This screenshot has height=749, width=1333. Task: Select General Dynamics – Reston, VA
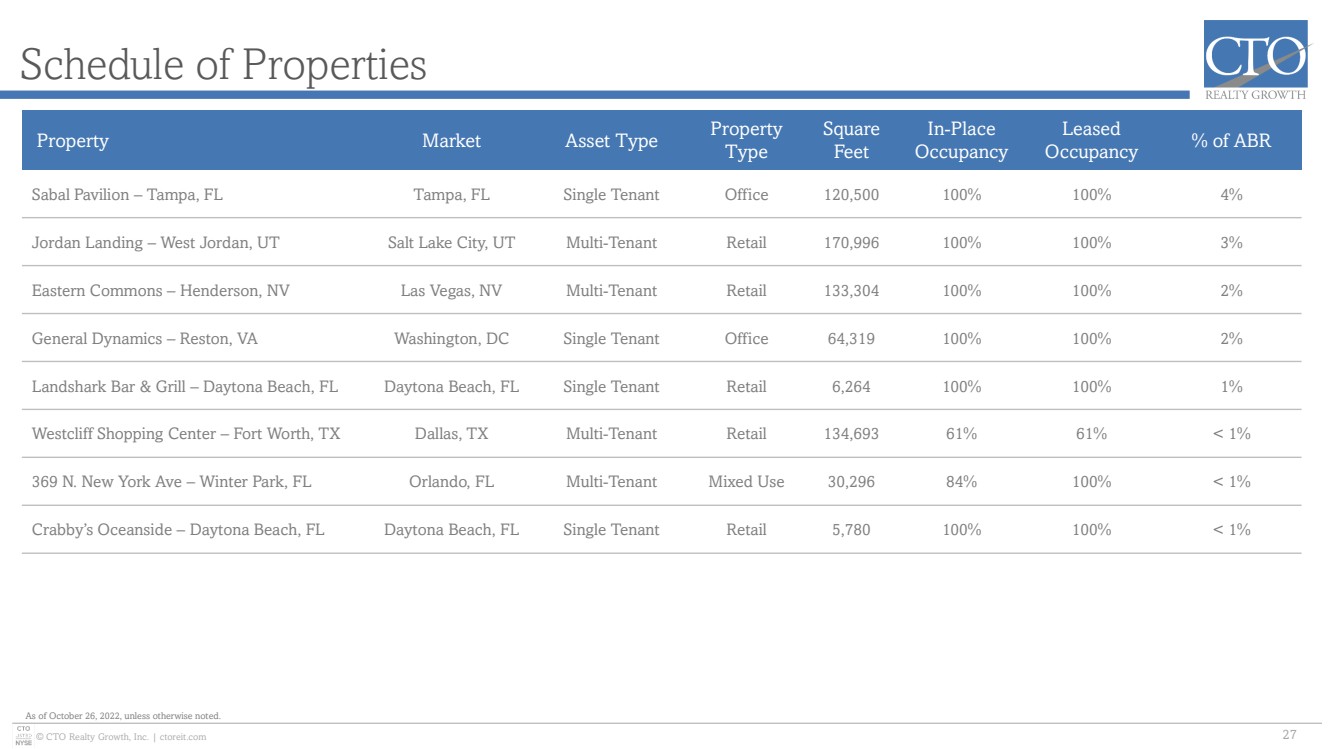[144, 339]
